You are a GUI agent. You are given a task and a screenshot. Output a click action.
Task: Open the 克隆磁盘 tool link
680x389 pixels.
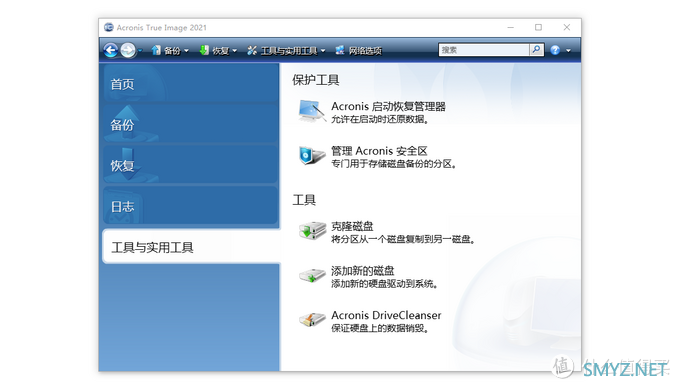352,226
